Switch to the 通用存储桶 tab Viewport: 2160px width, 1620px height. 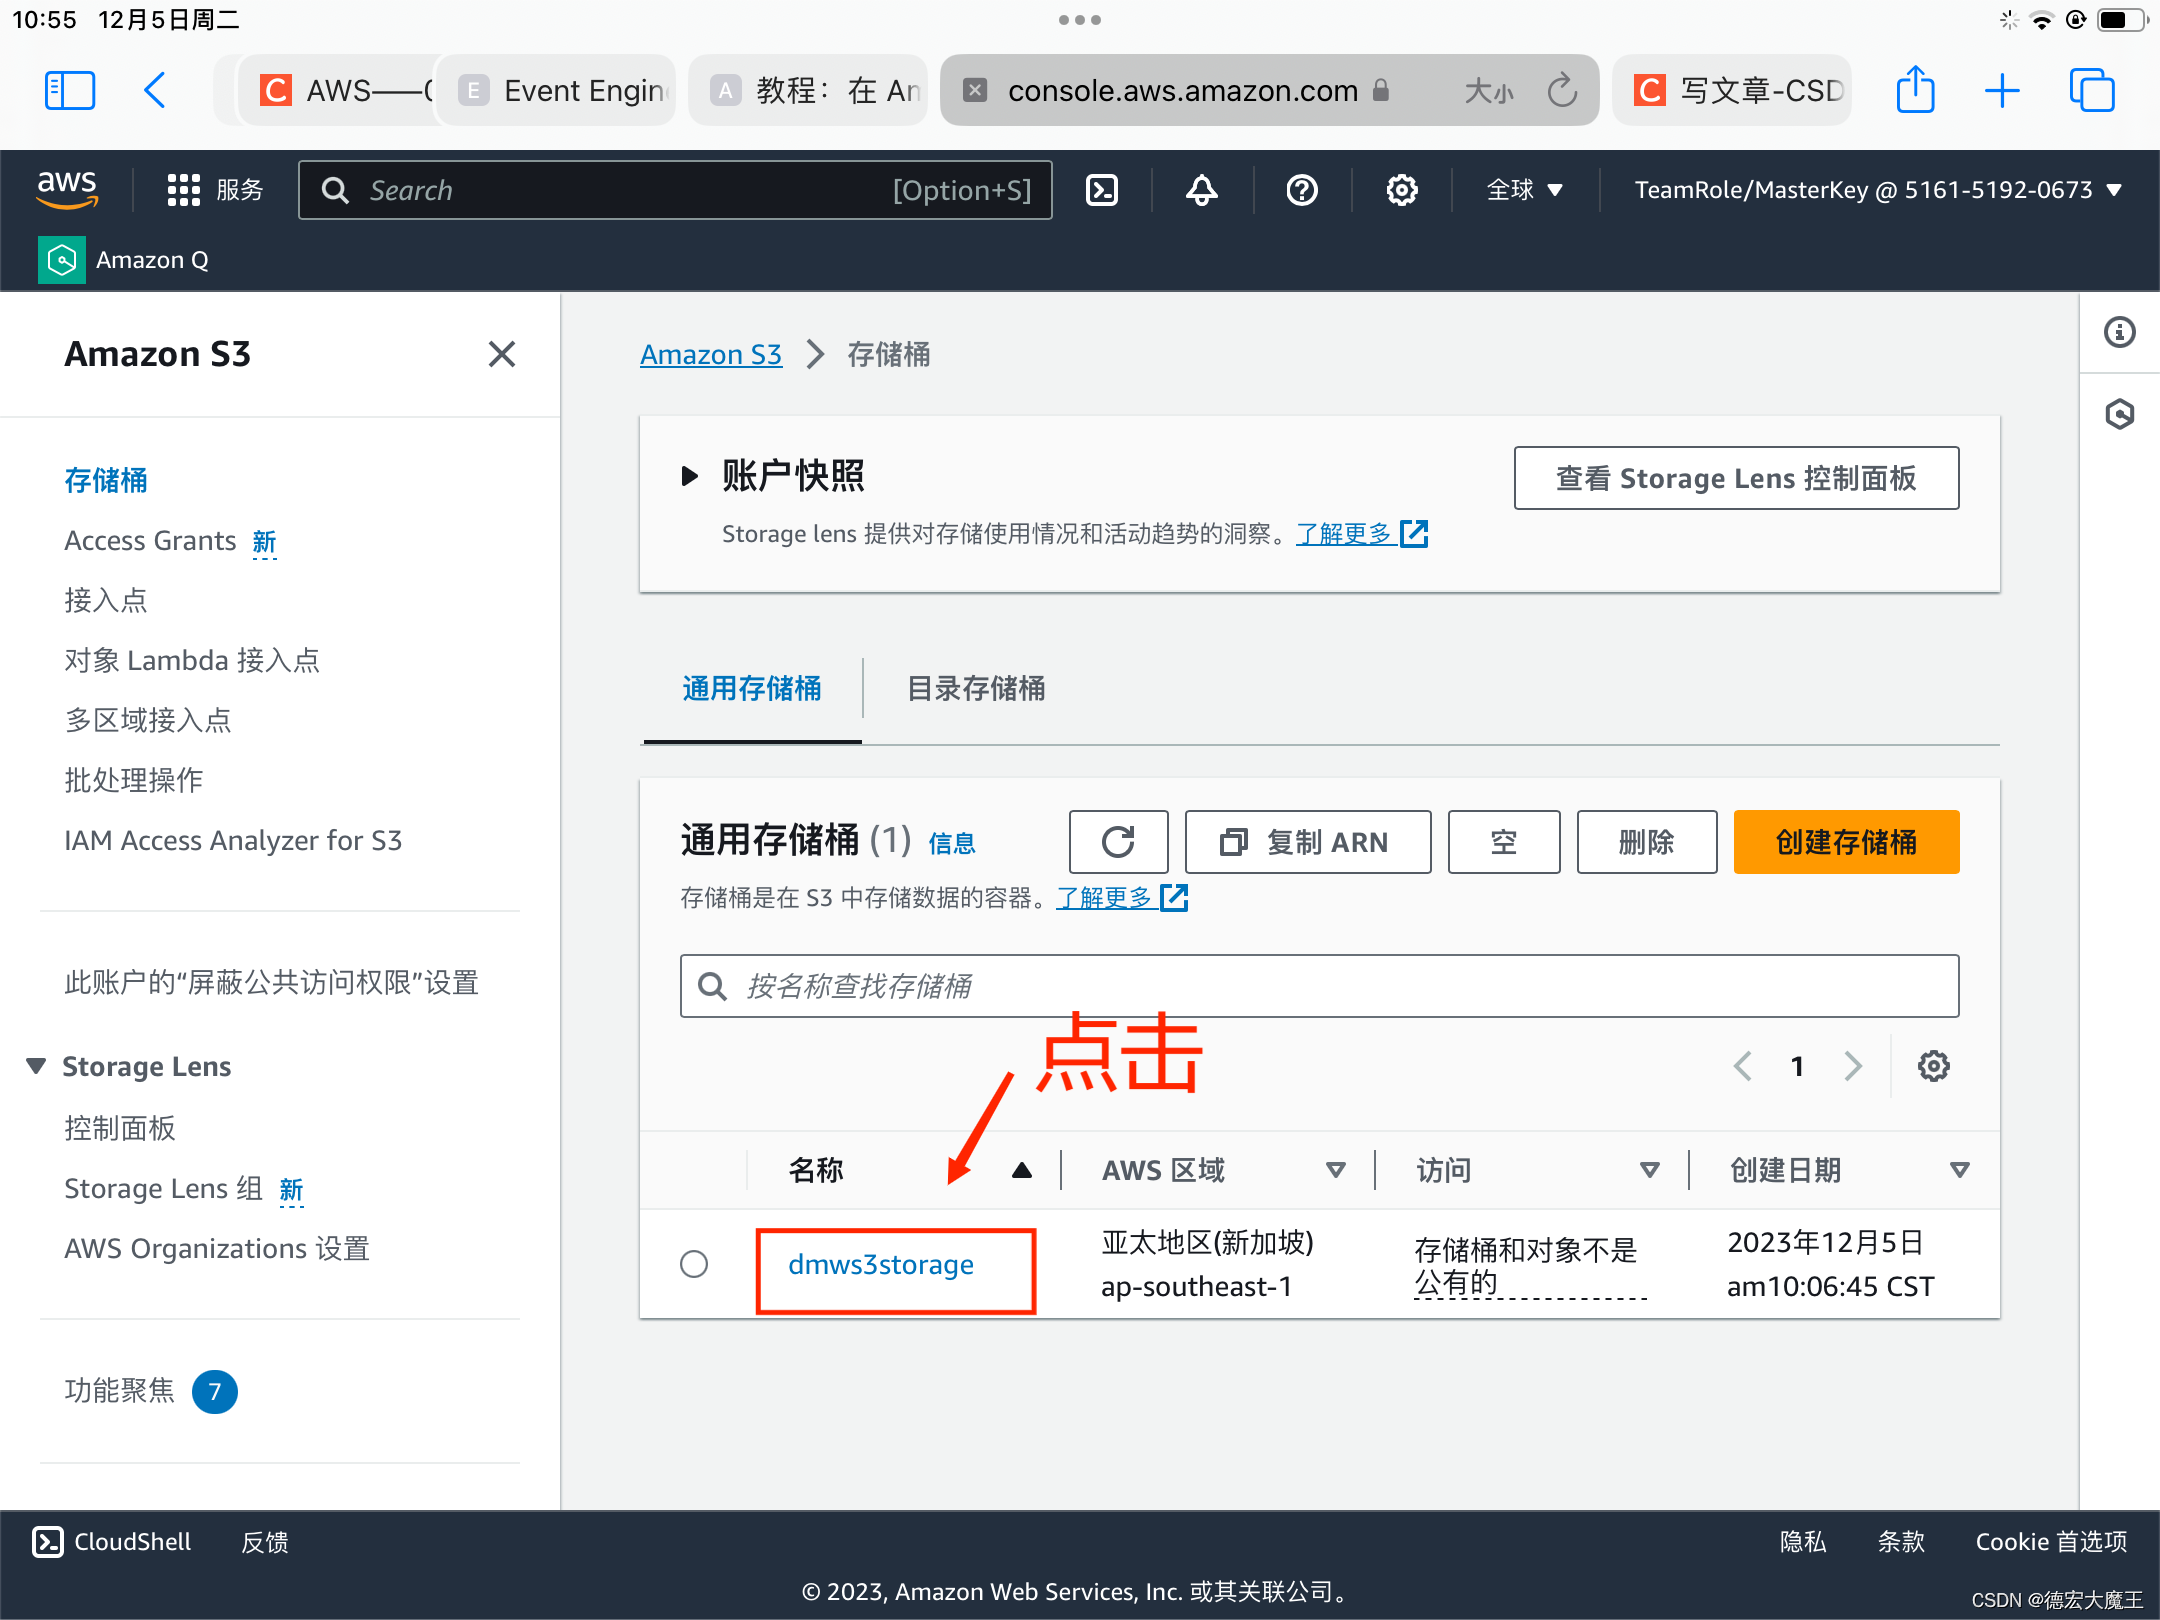pyautogui.click(x=752, y=688)
